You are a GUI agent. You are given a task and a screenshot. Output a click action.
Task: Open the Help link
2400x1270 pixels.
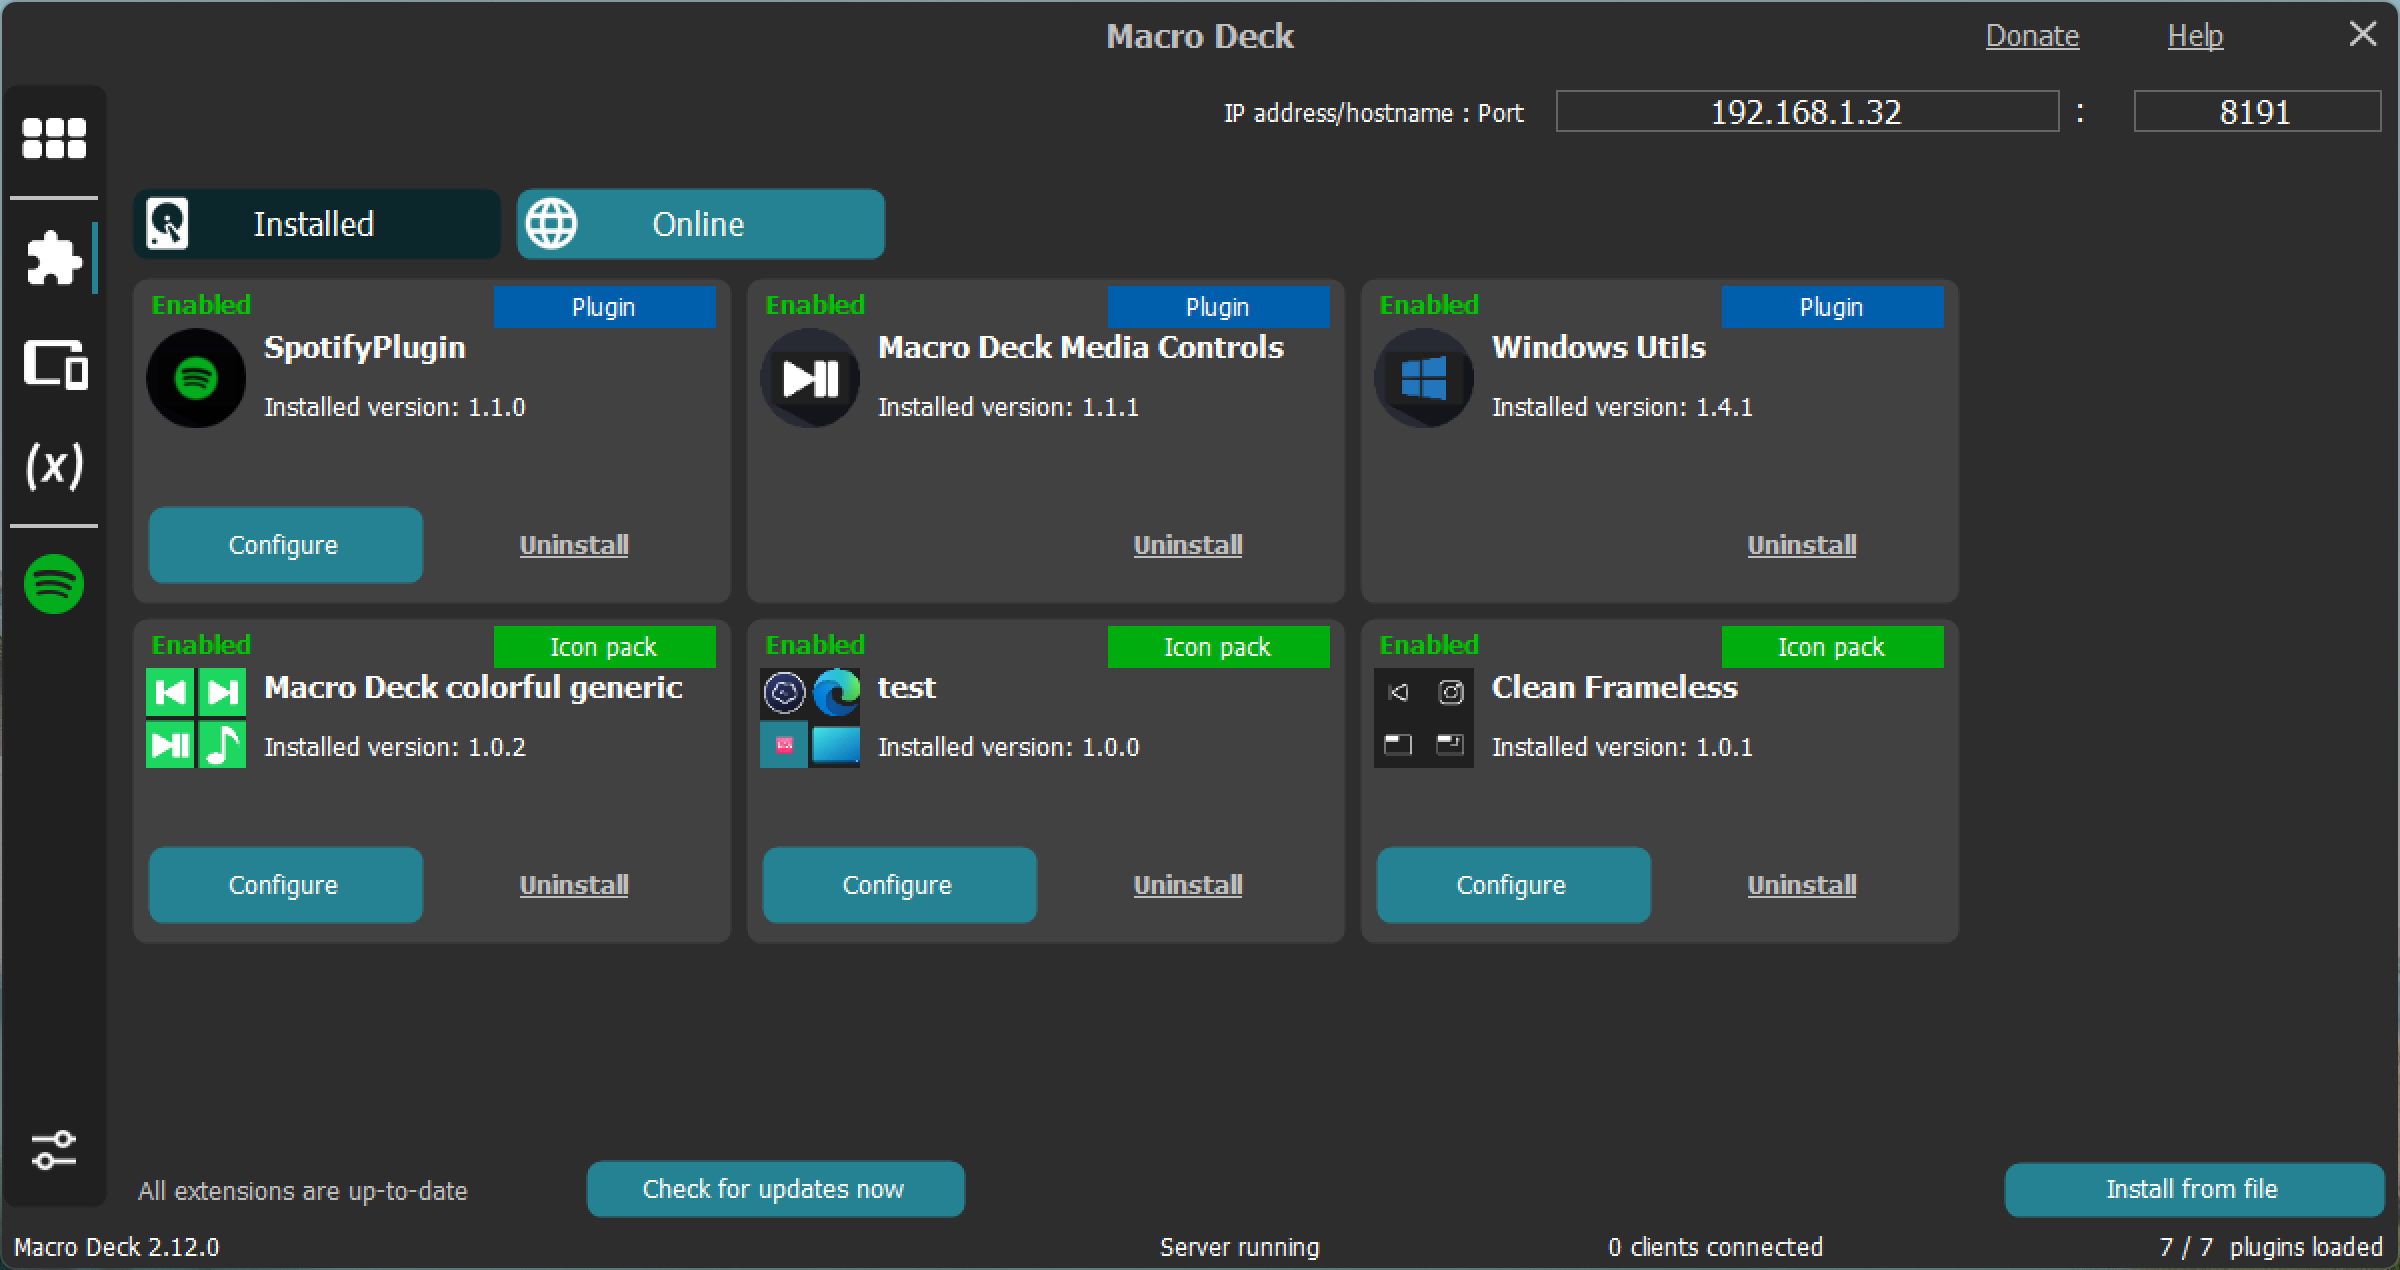(x=2195, y=36)
